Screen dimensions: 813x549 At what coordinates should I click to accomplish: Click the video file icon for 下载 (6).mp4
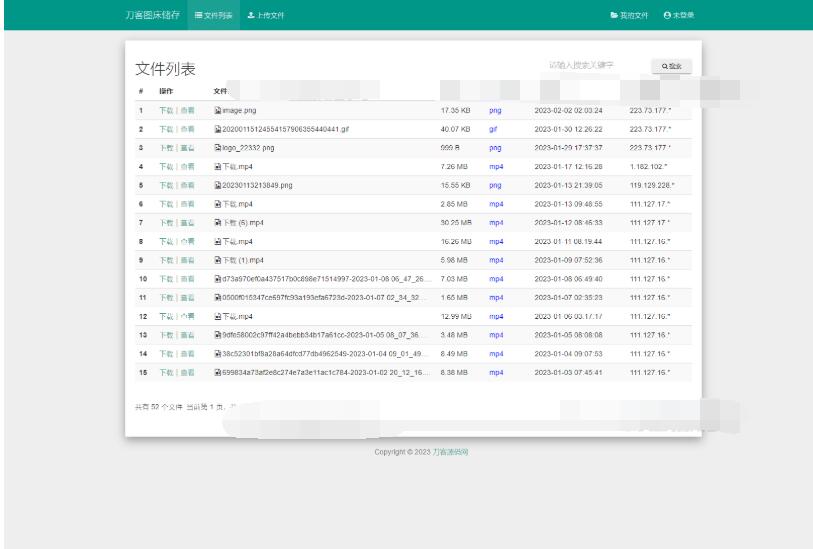pyautogui.click(x=217, y=223)
